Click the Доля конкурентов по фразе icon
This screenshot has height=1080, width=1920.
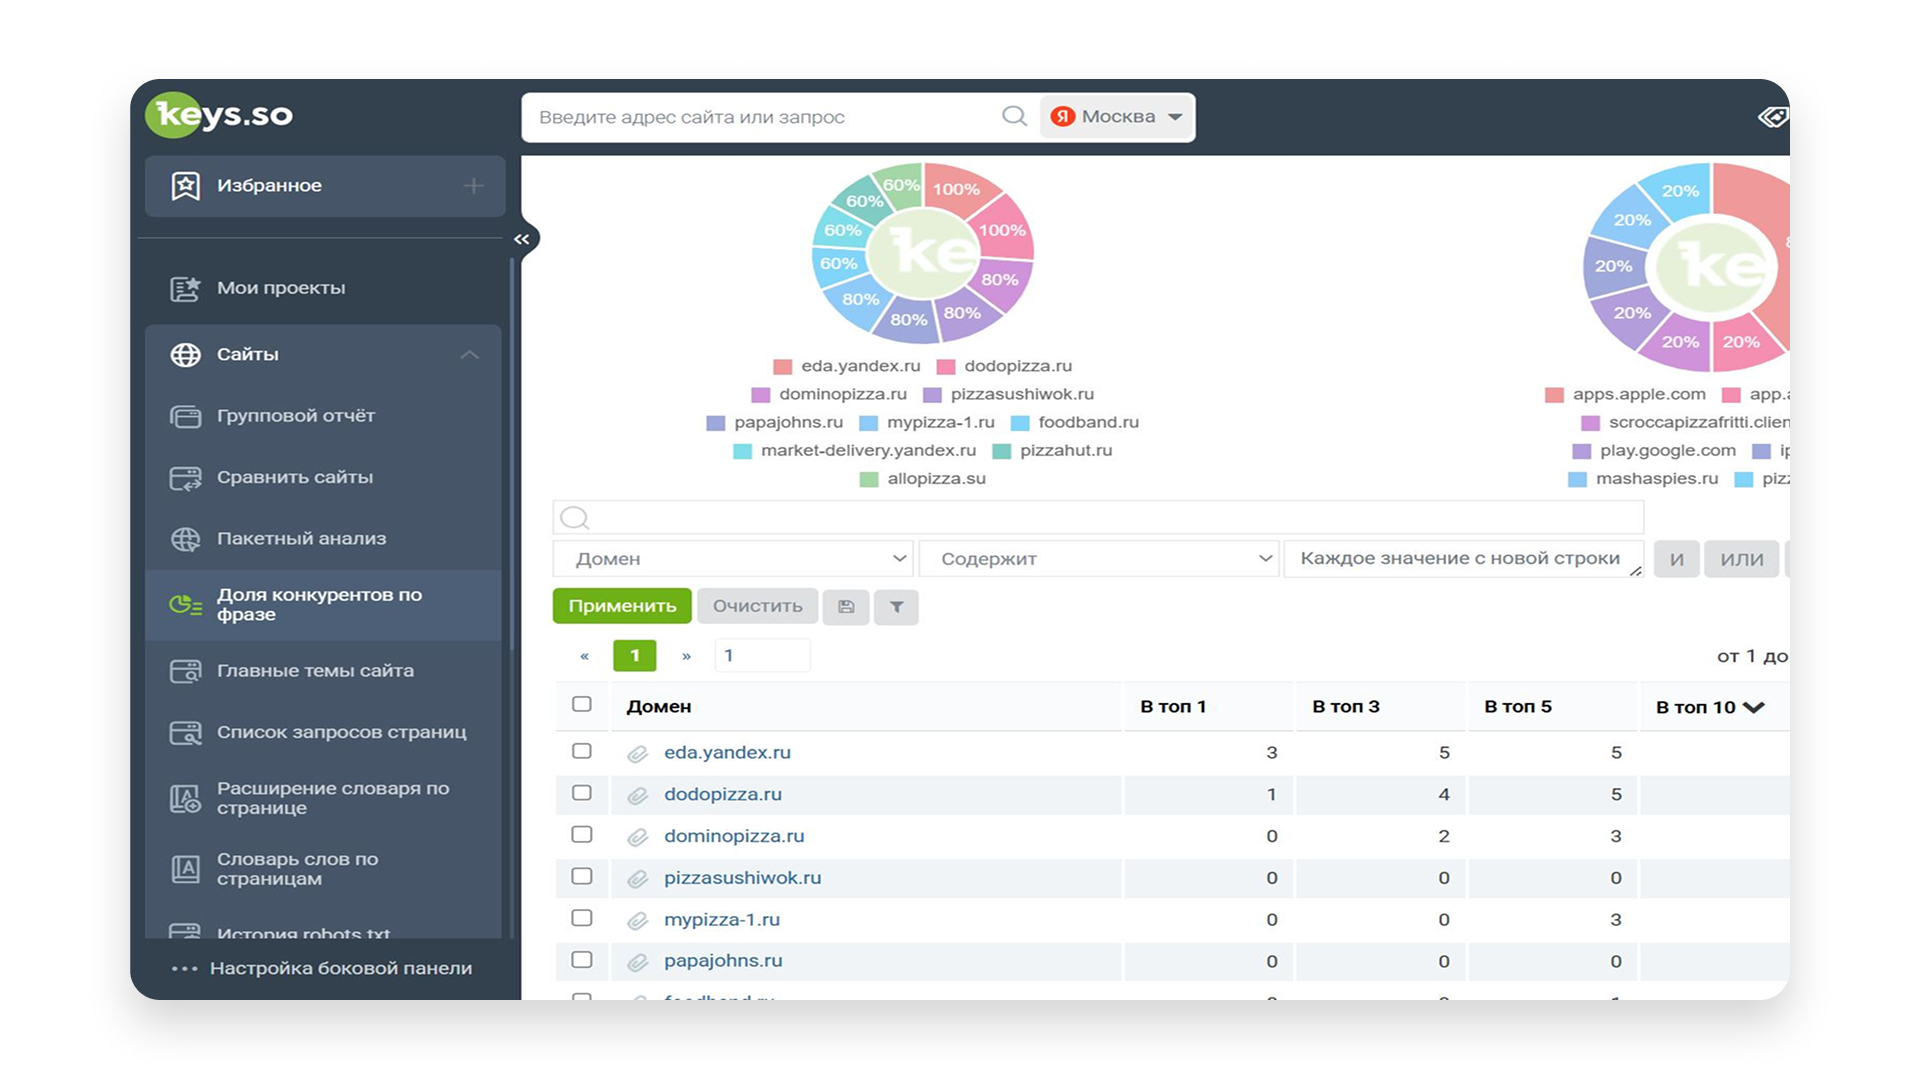coord(185,604)
